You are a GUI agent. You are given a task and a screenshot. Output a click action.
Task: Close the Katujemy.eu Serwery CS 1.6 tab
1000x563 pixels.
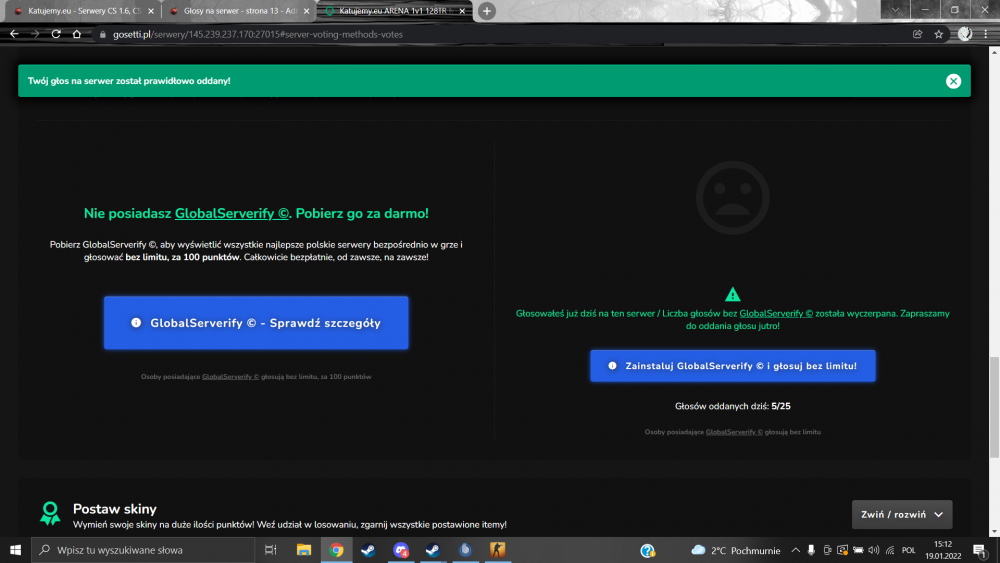click(x=151, y=11)
